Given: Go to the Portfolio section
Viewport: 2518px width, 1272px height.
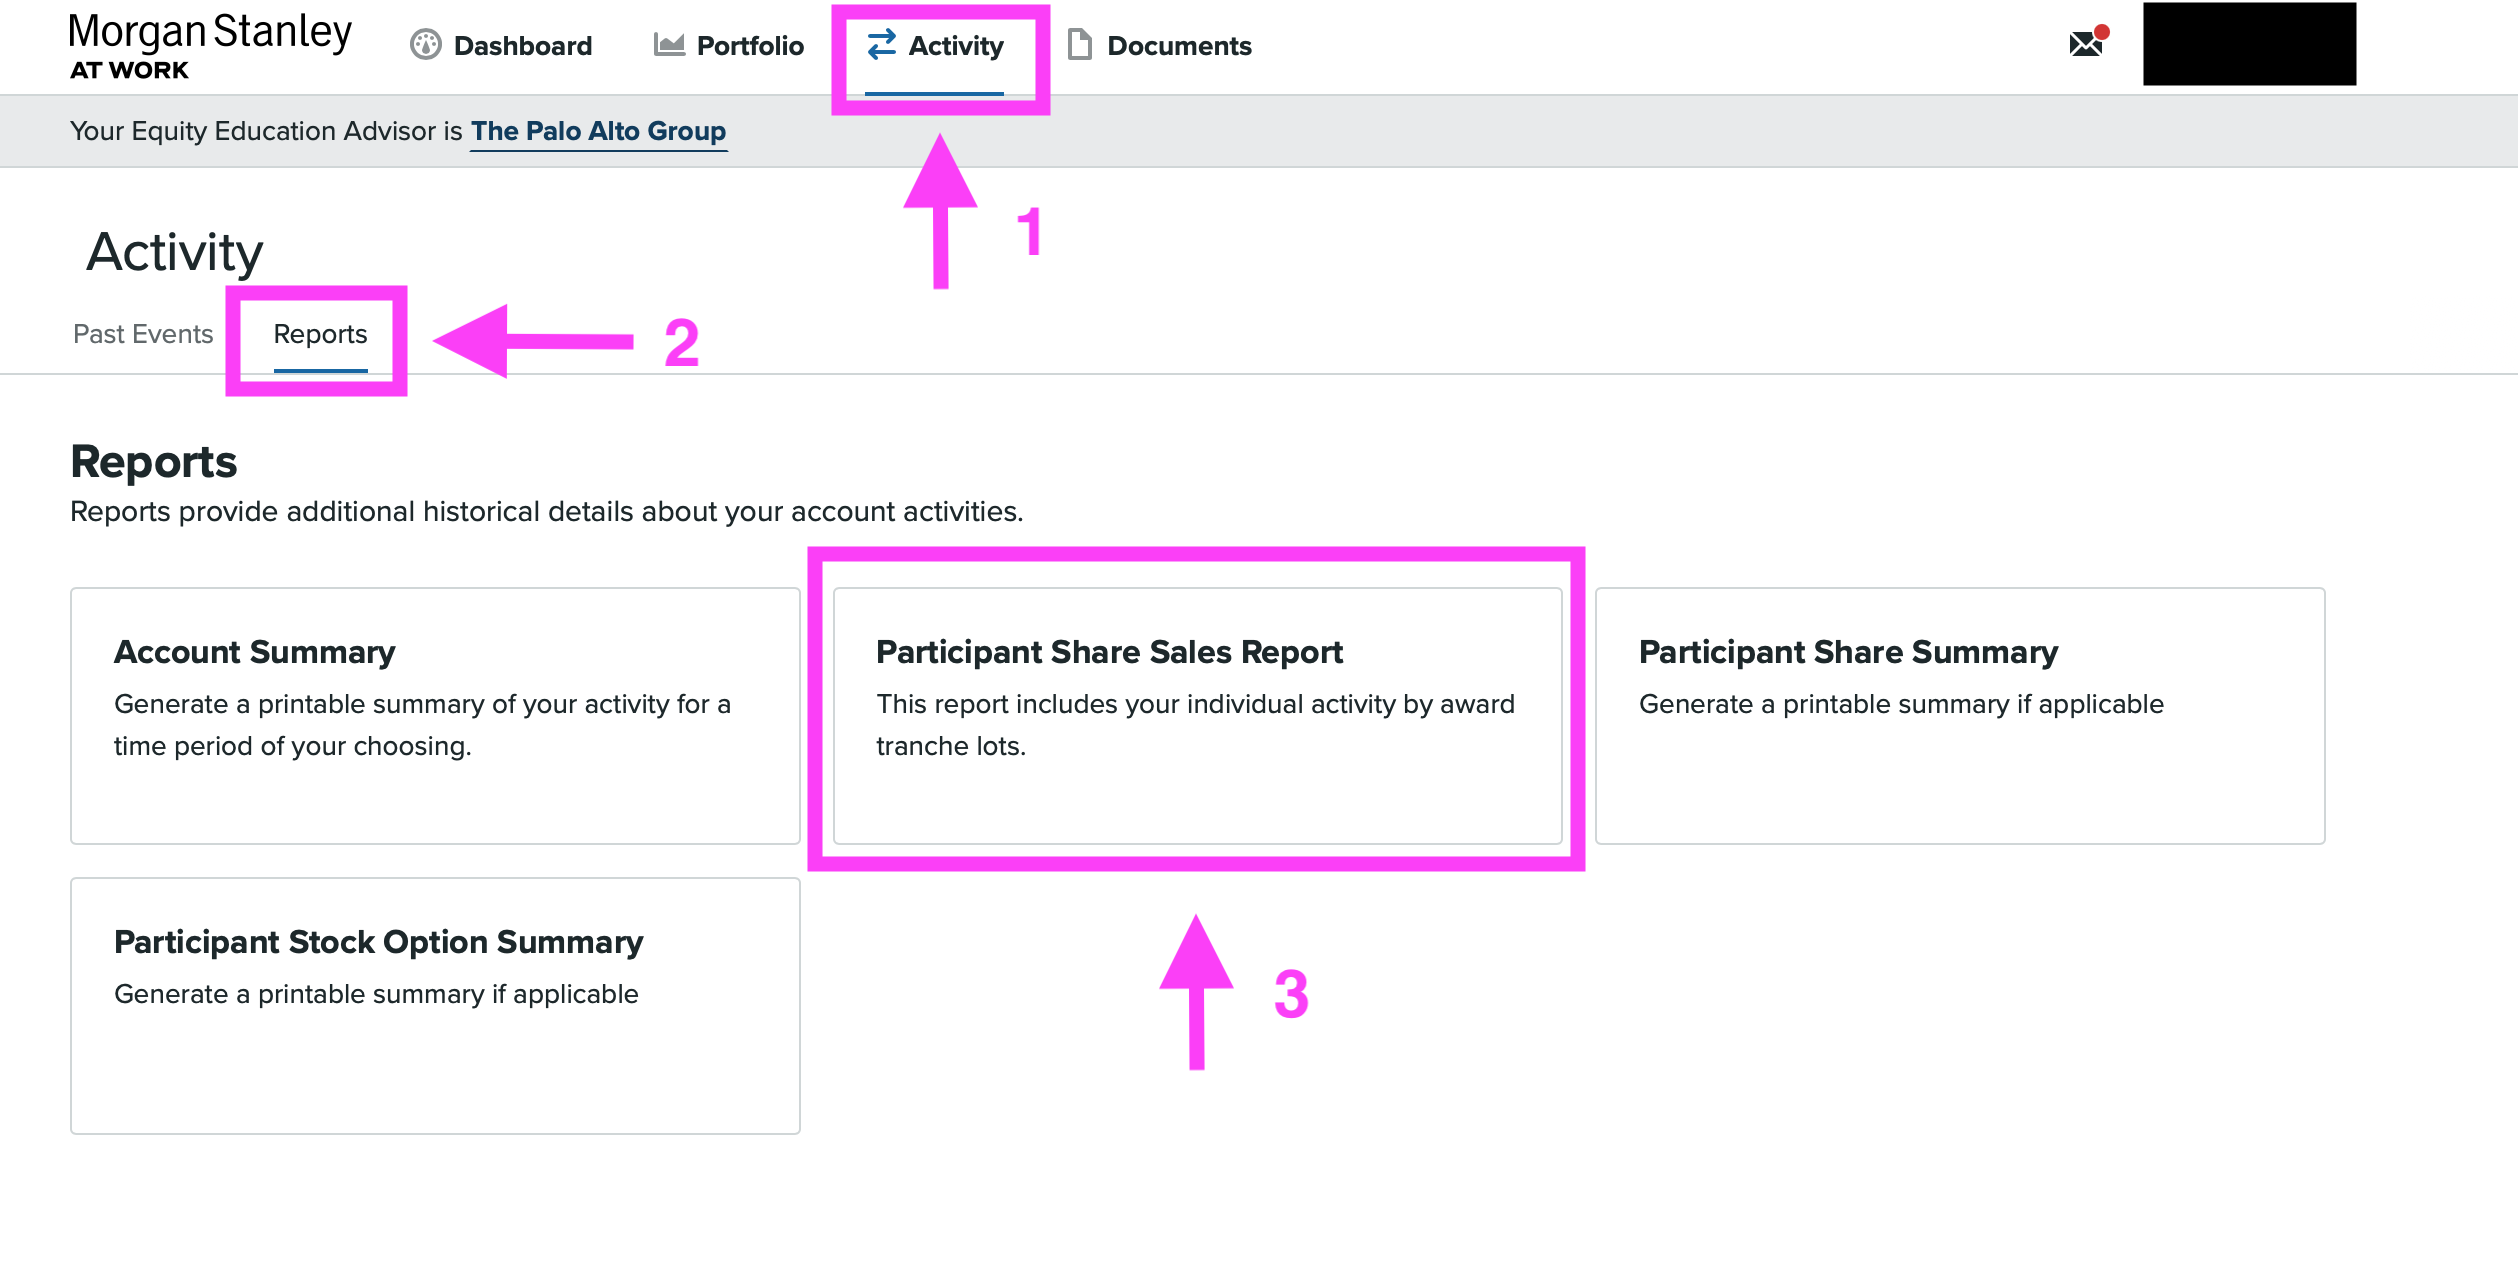Looking at the screenshot, I should (x=749, y=46).
